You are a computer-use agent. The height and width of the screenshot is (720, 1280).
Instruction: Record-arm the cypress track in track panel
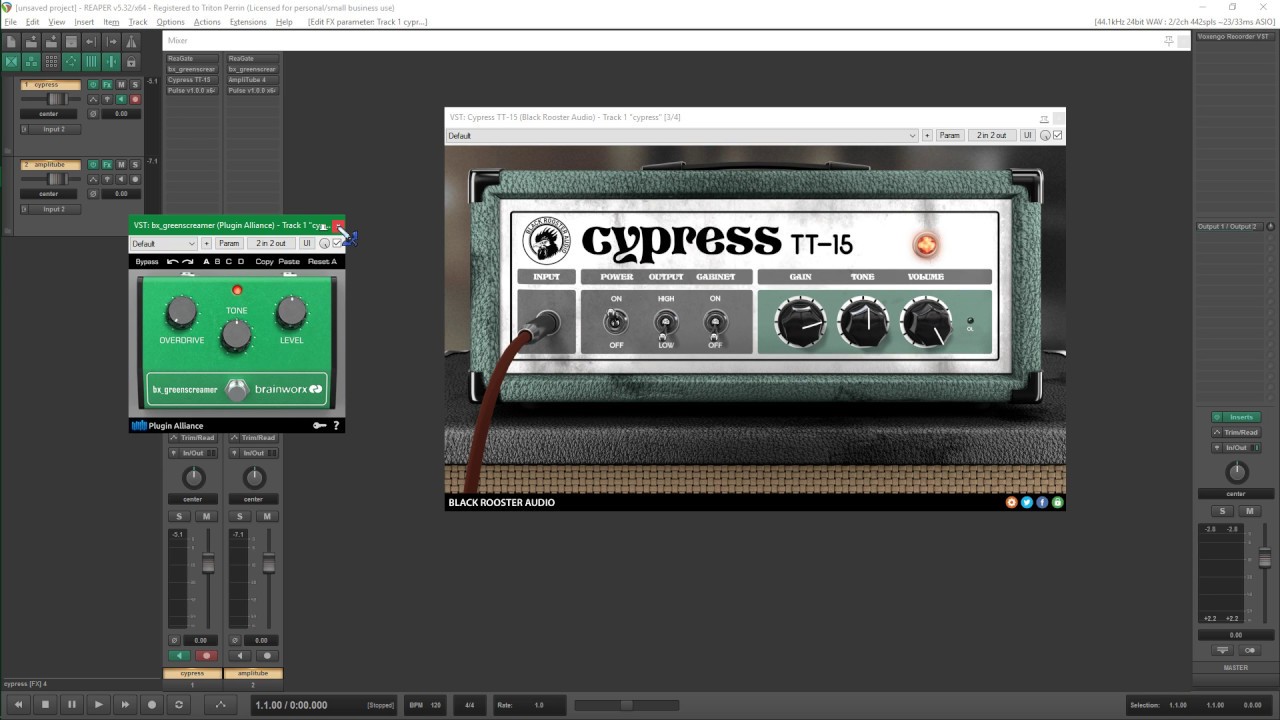[135, 99]
